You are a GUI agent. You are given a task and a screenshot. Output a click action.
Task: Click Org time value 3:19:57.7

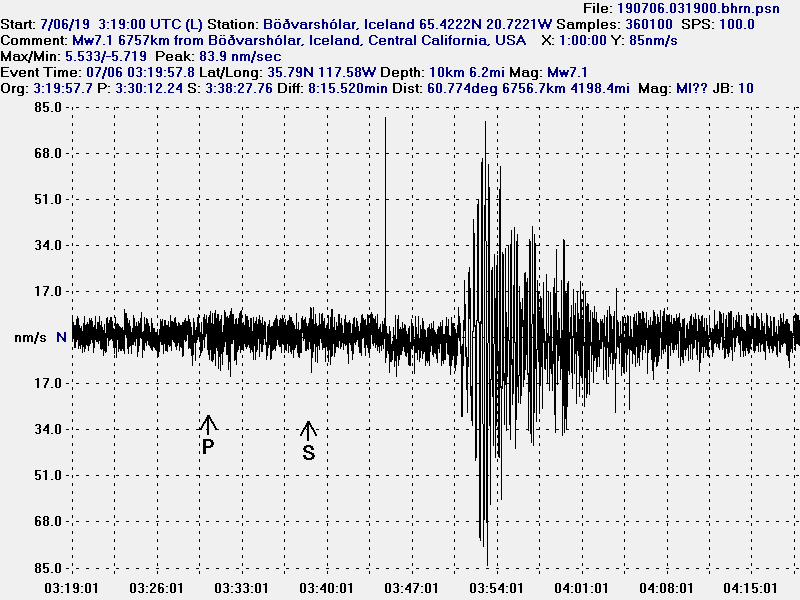(63, 88)
